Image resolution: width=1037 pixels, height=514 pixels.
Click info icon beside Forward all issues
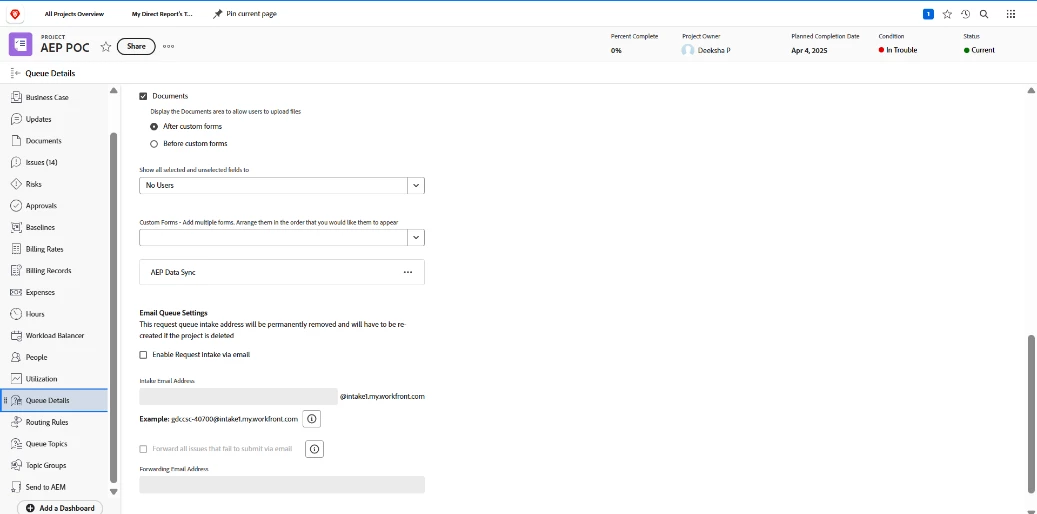click(315, 449)
